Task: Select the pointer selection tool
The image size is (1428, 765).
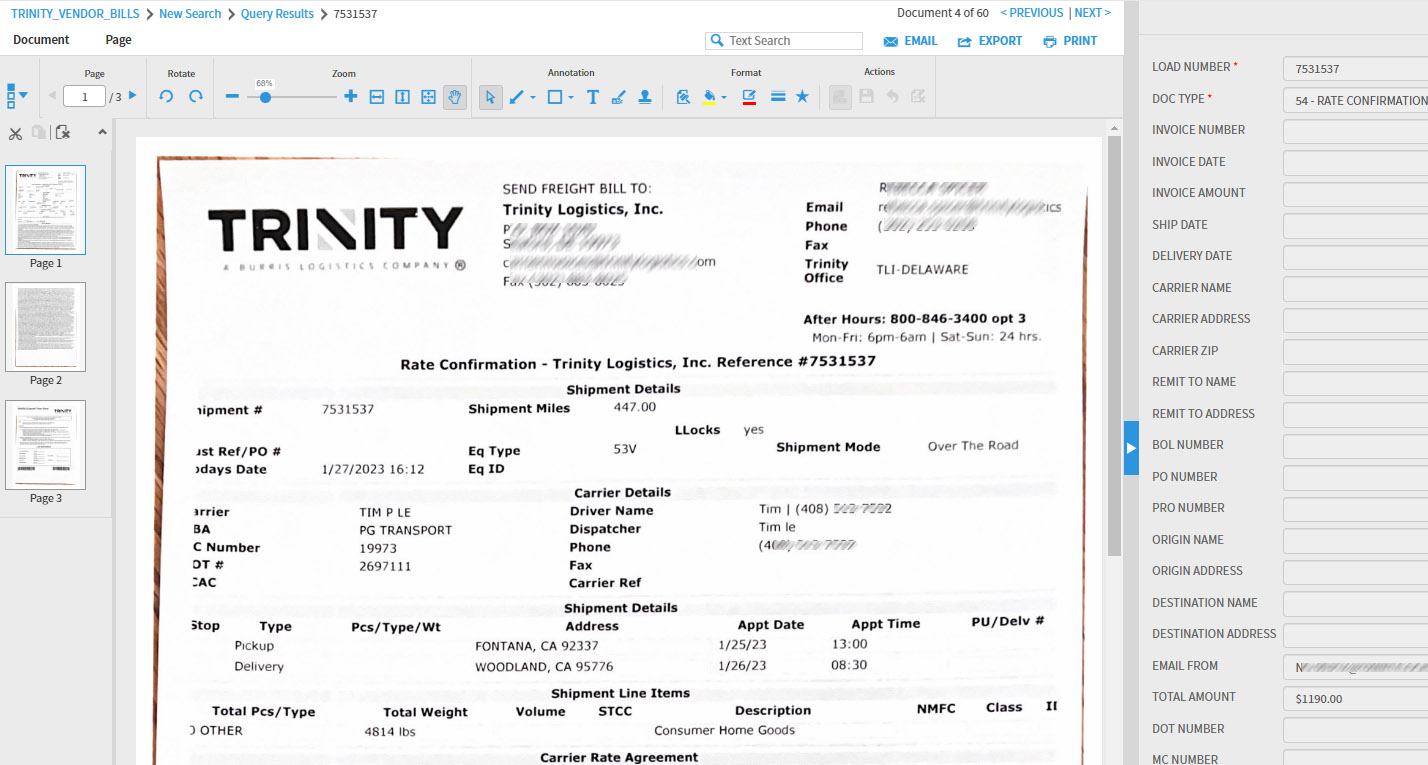Action: click(x=490, y=96)
